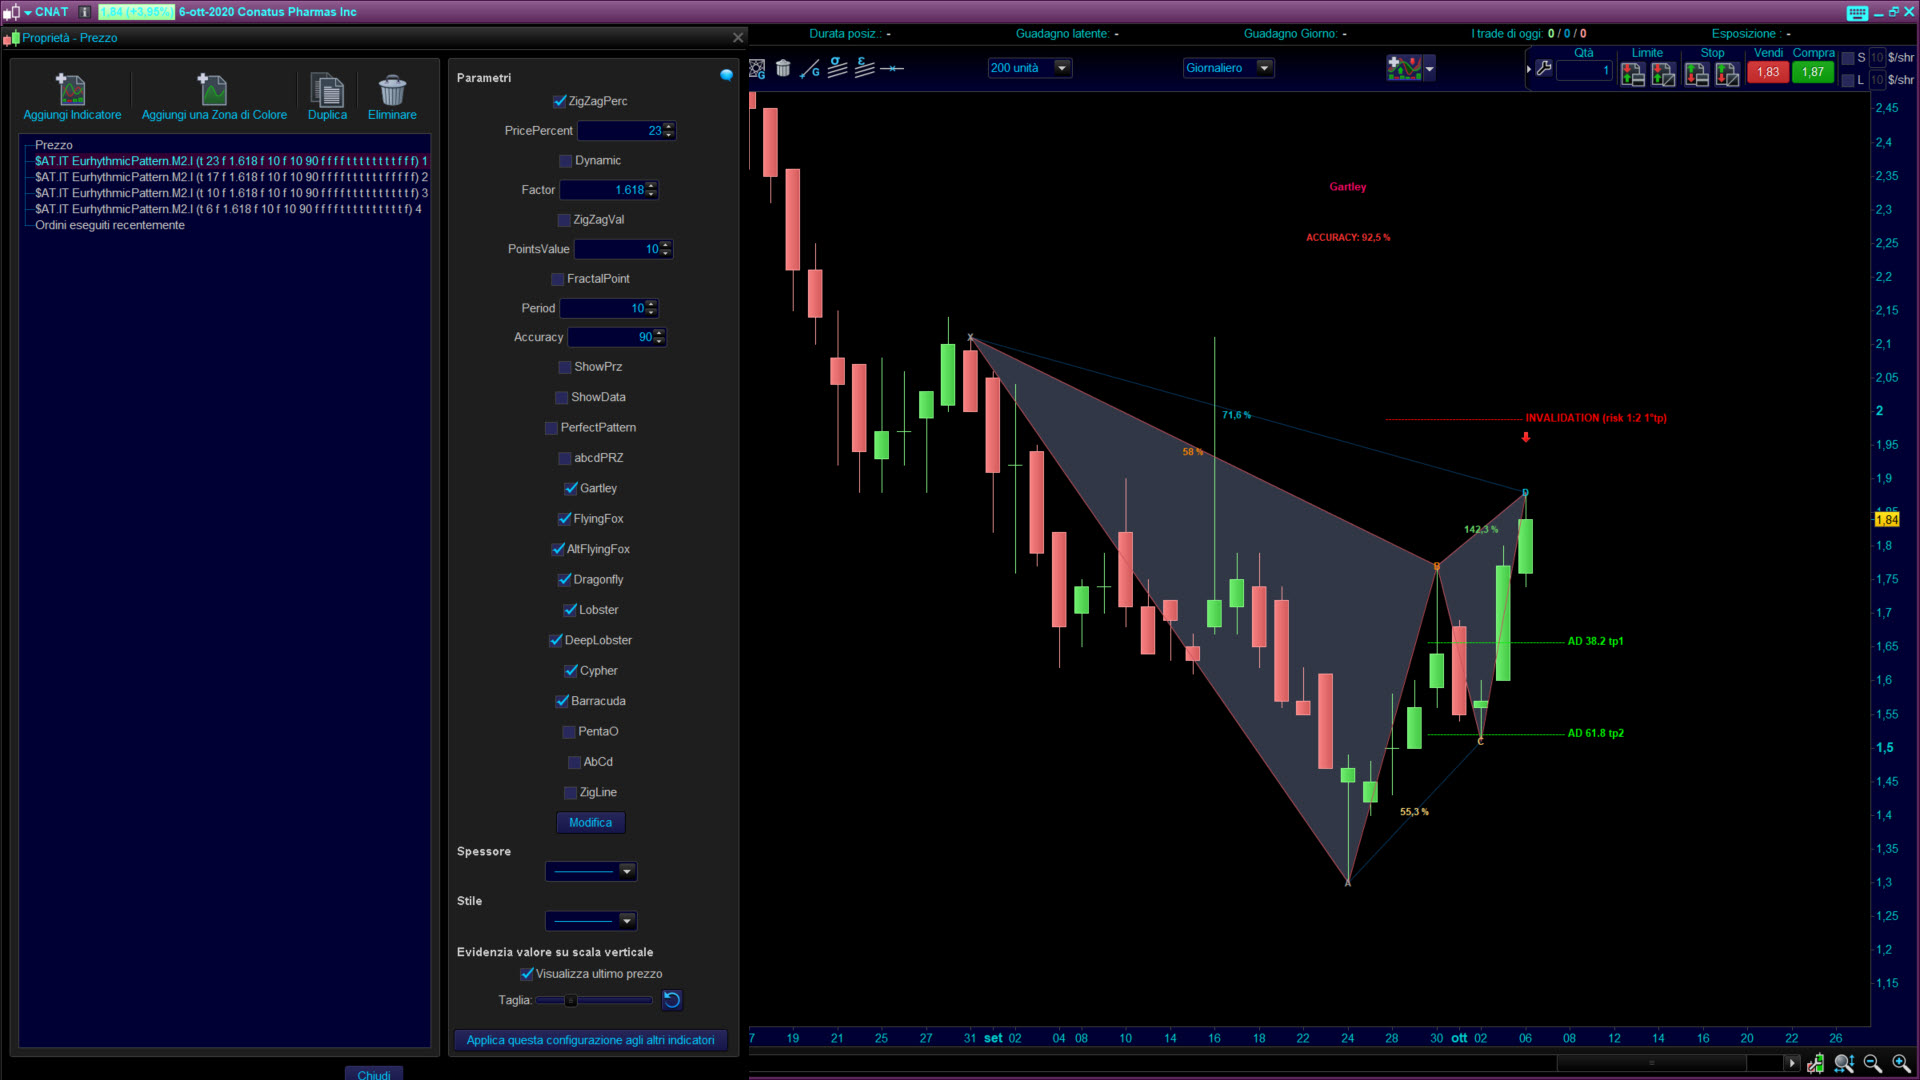Open the Giornaliero timeframe dropdown

[x=1264, y=68]
